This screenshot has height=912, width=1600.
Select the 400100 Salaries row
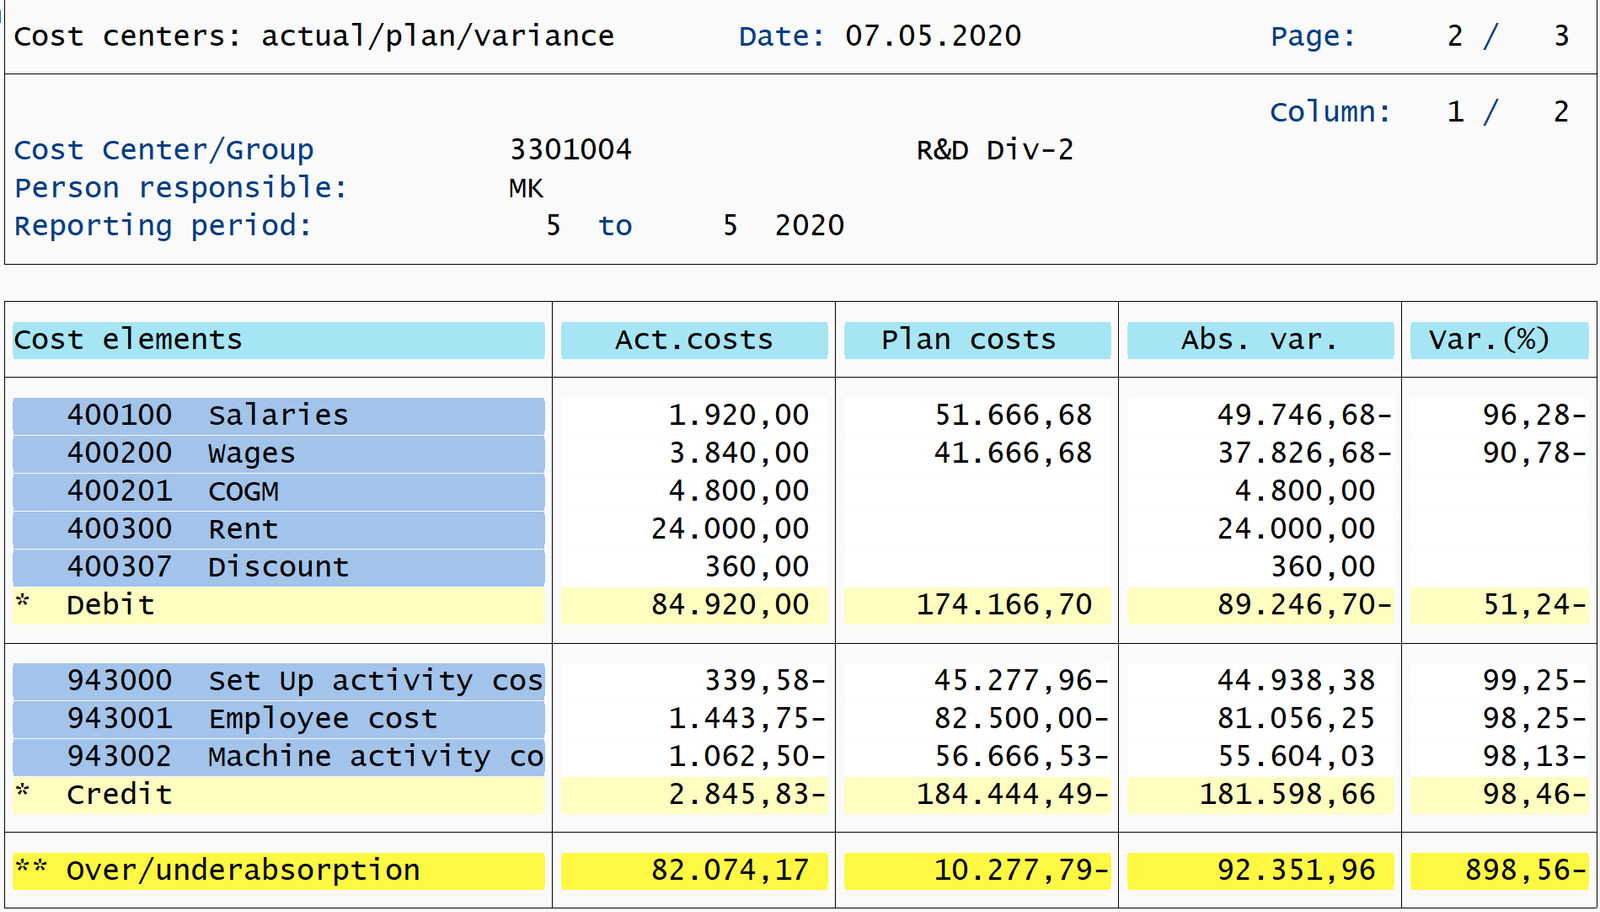click(278, 415)
